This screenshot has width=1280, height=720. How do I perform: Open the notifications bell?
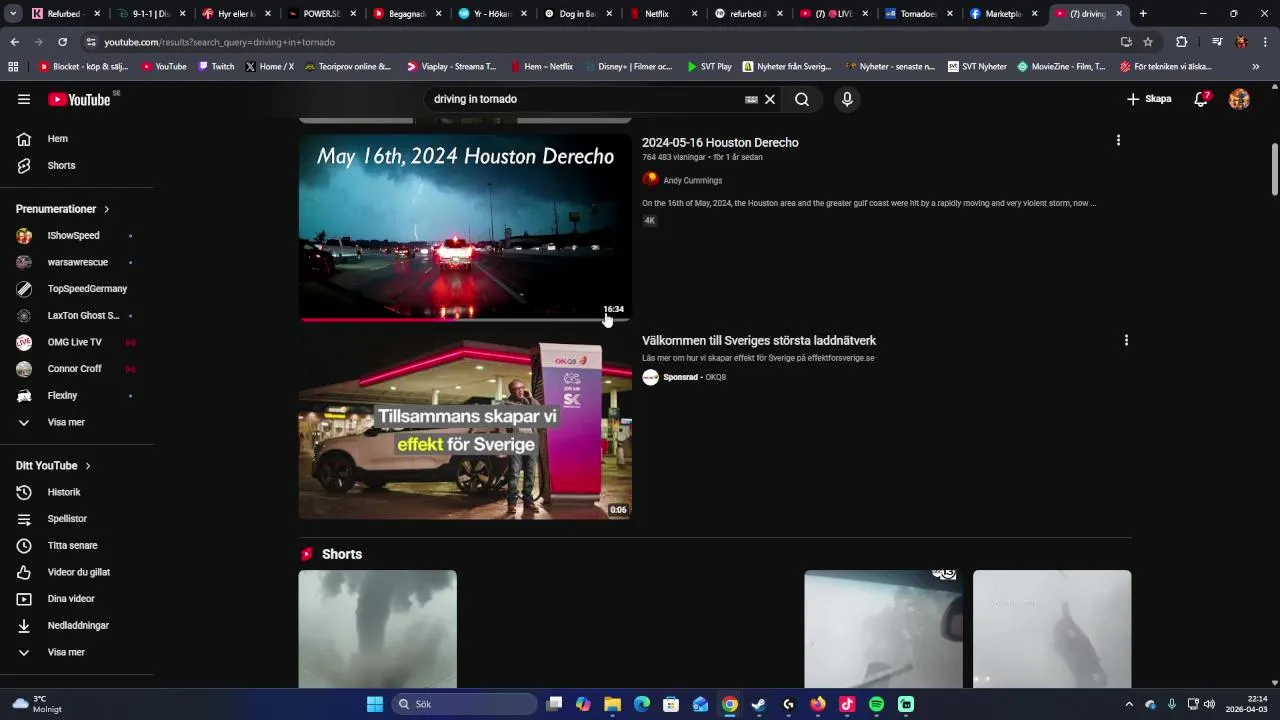pyautogui.click(x=1201, y=99)
